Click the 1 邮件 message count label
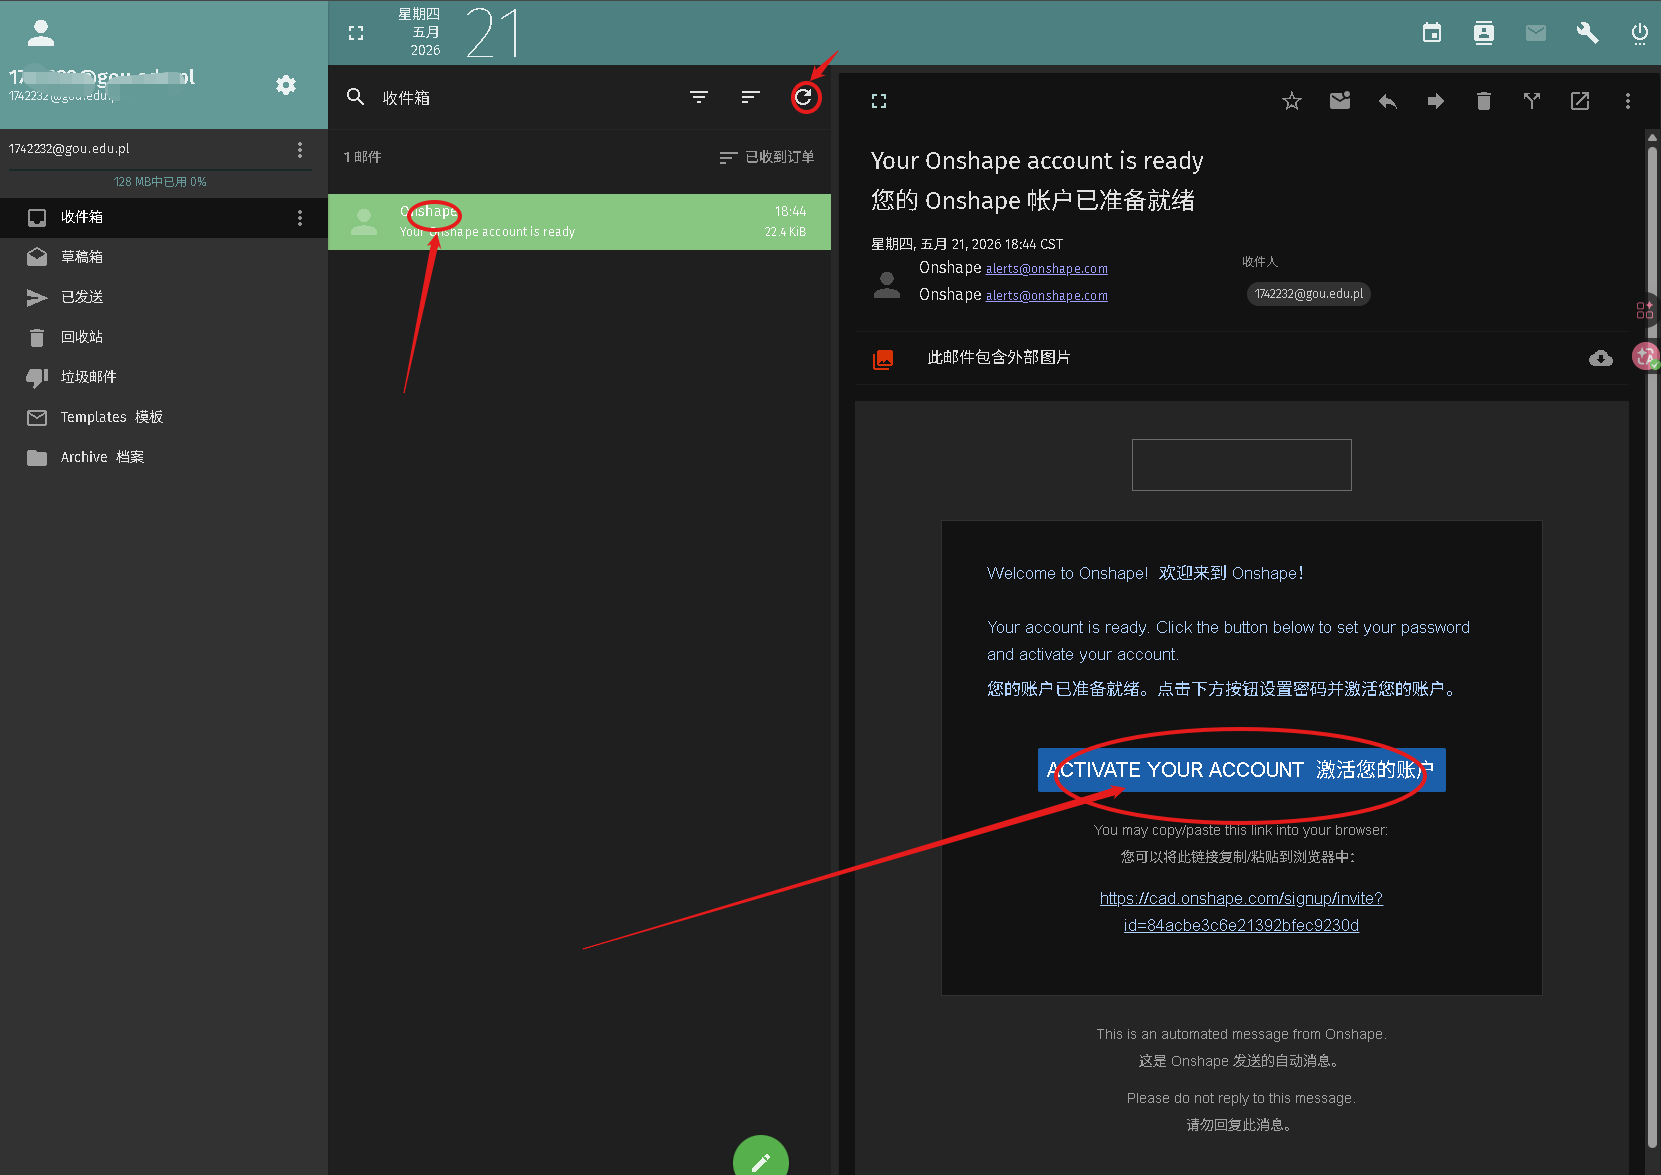The image size is (1661, 1175). (362, 157)
